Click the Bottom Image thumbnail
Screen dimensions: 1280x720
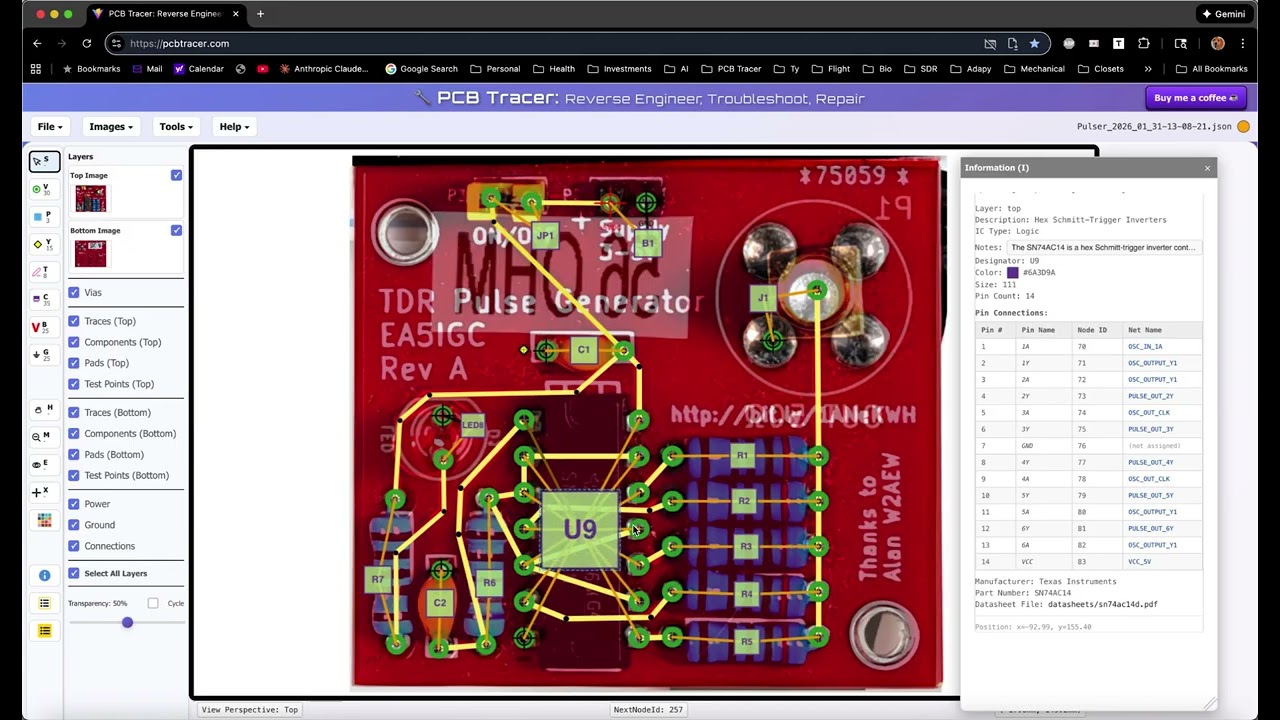(x=90, y=253)
